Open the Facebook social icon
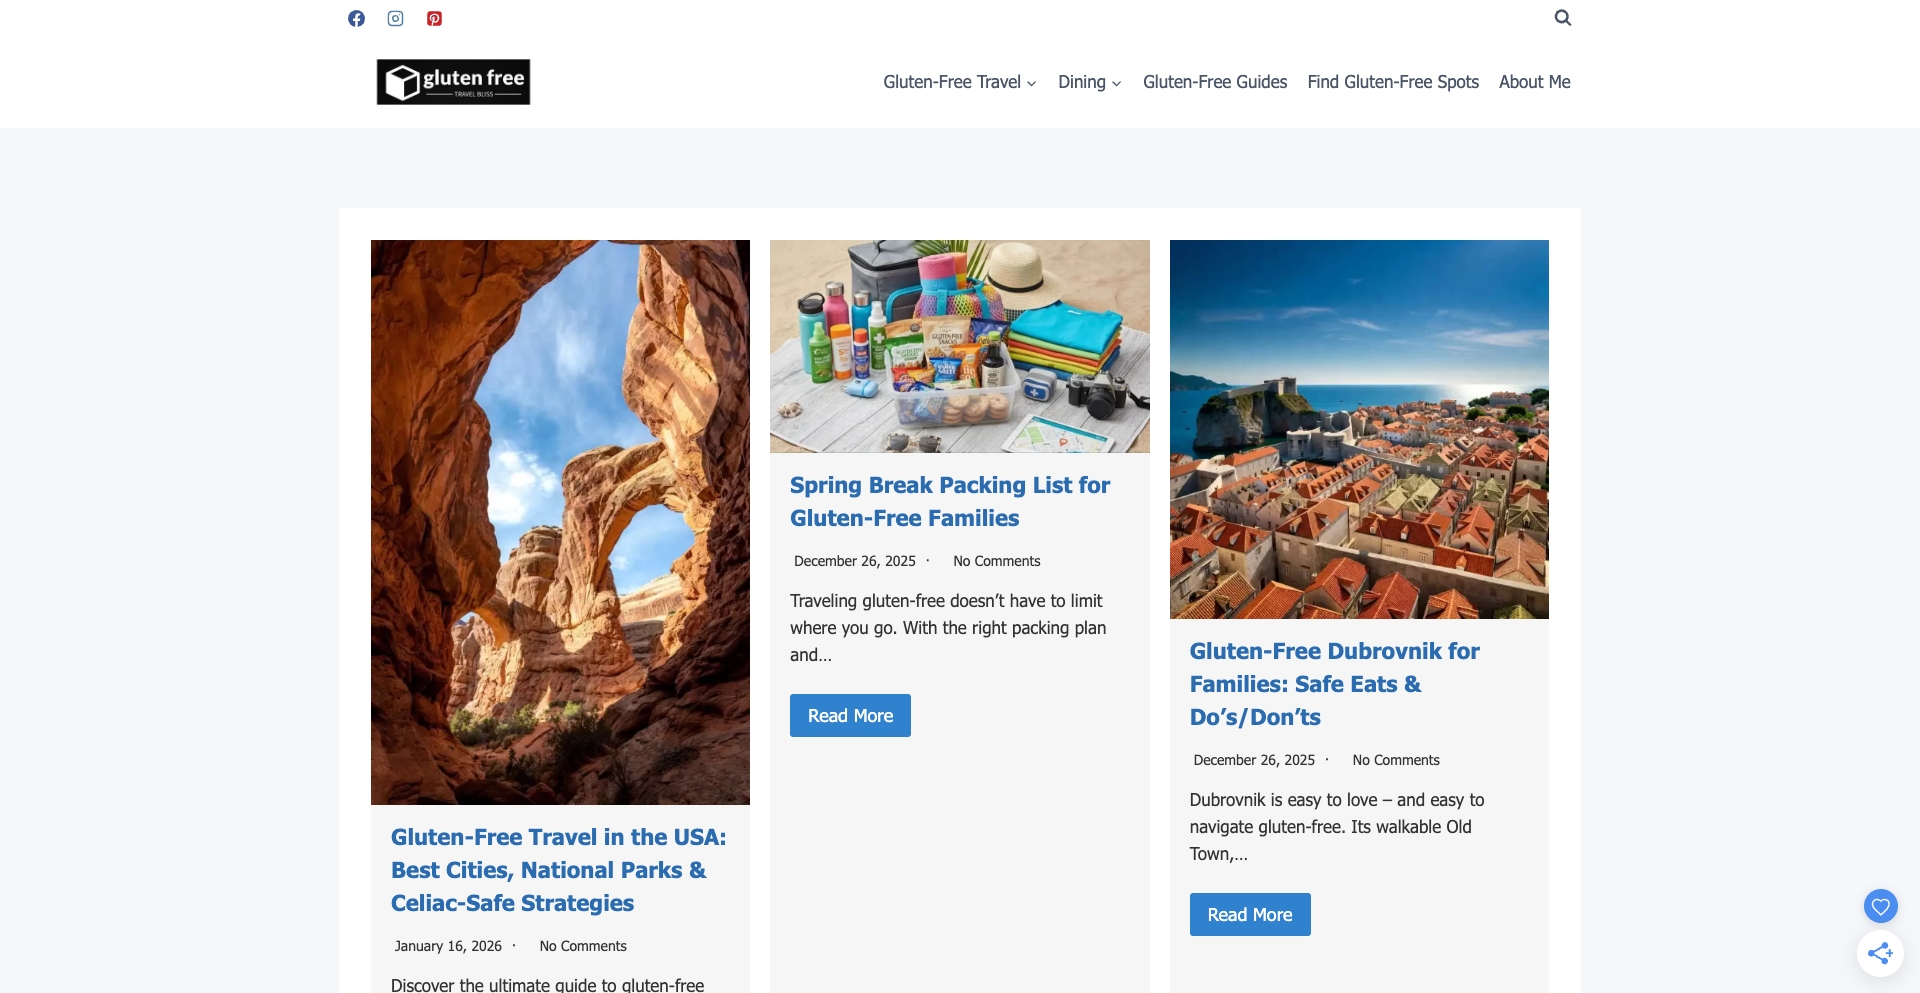This screenshot has width=1920, height=993. pyautogui.click(x=356, y=17)
